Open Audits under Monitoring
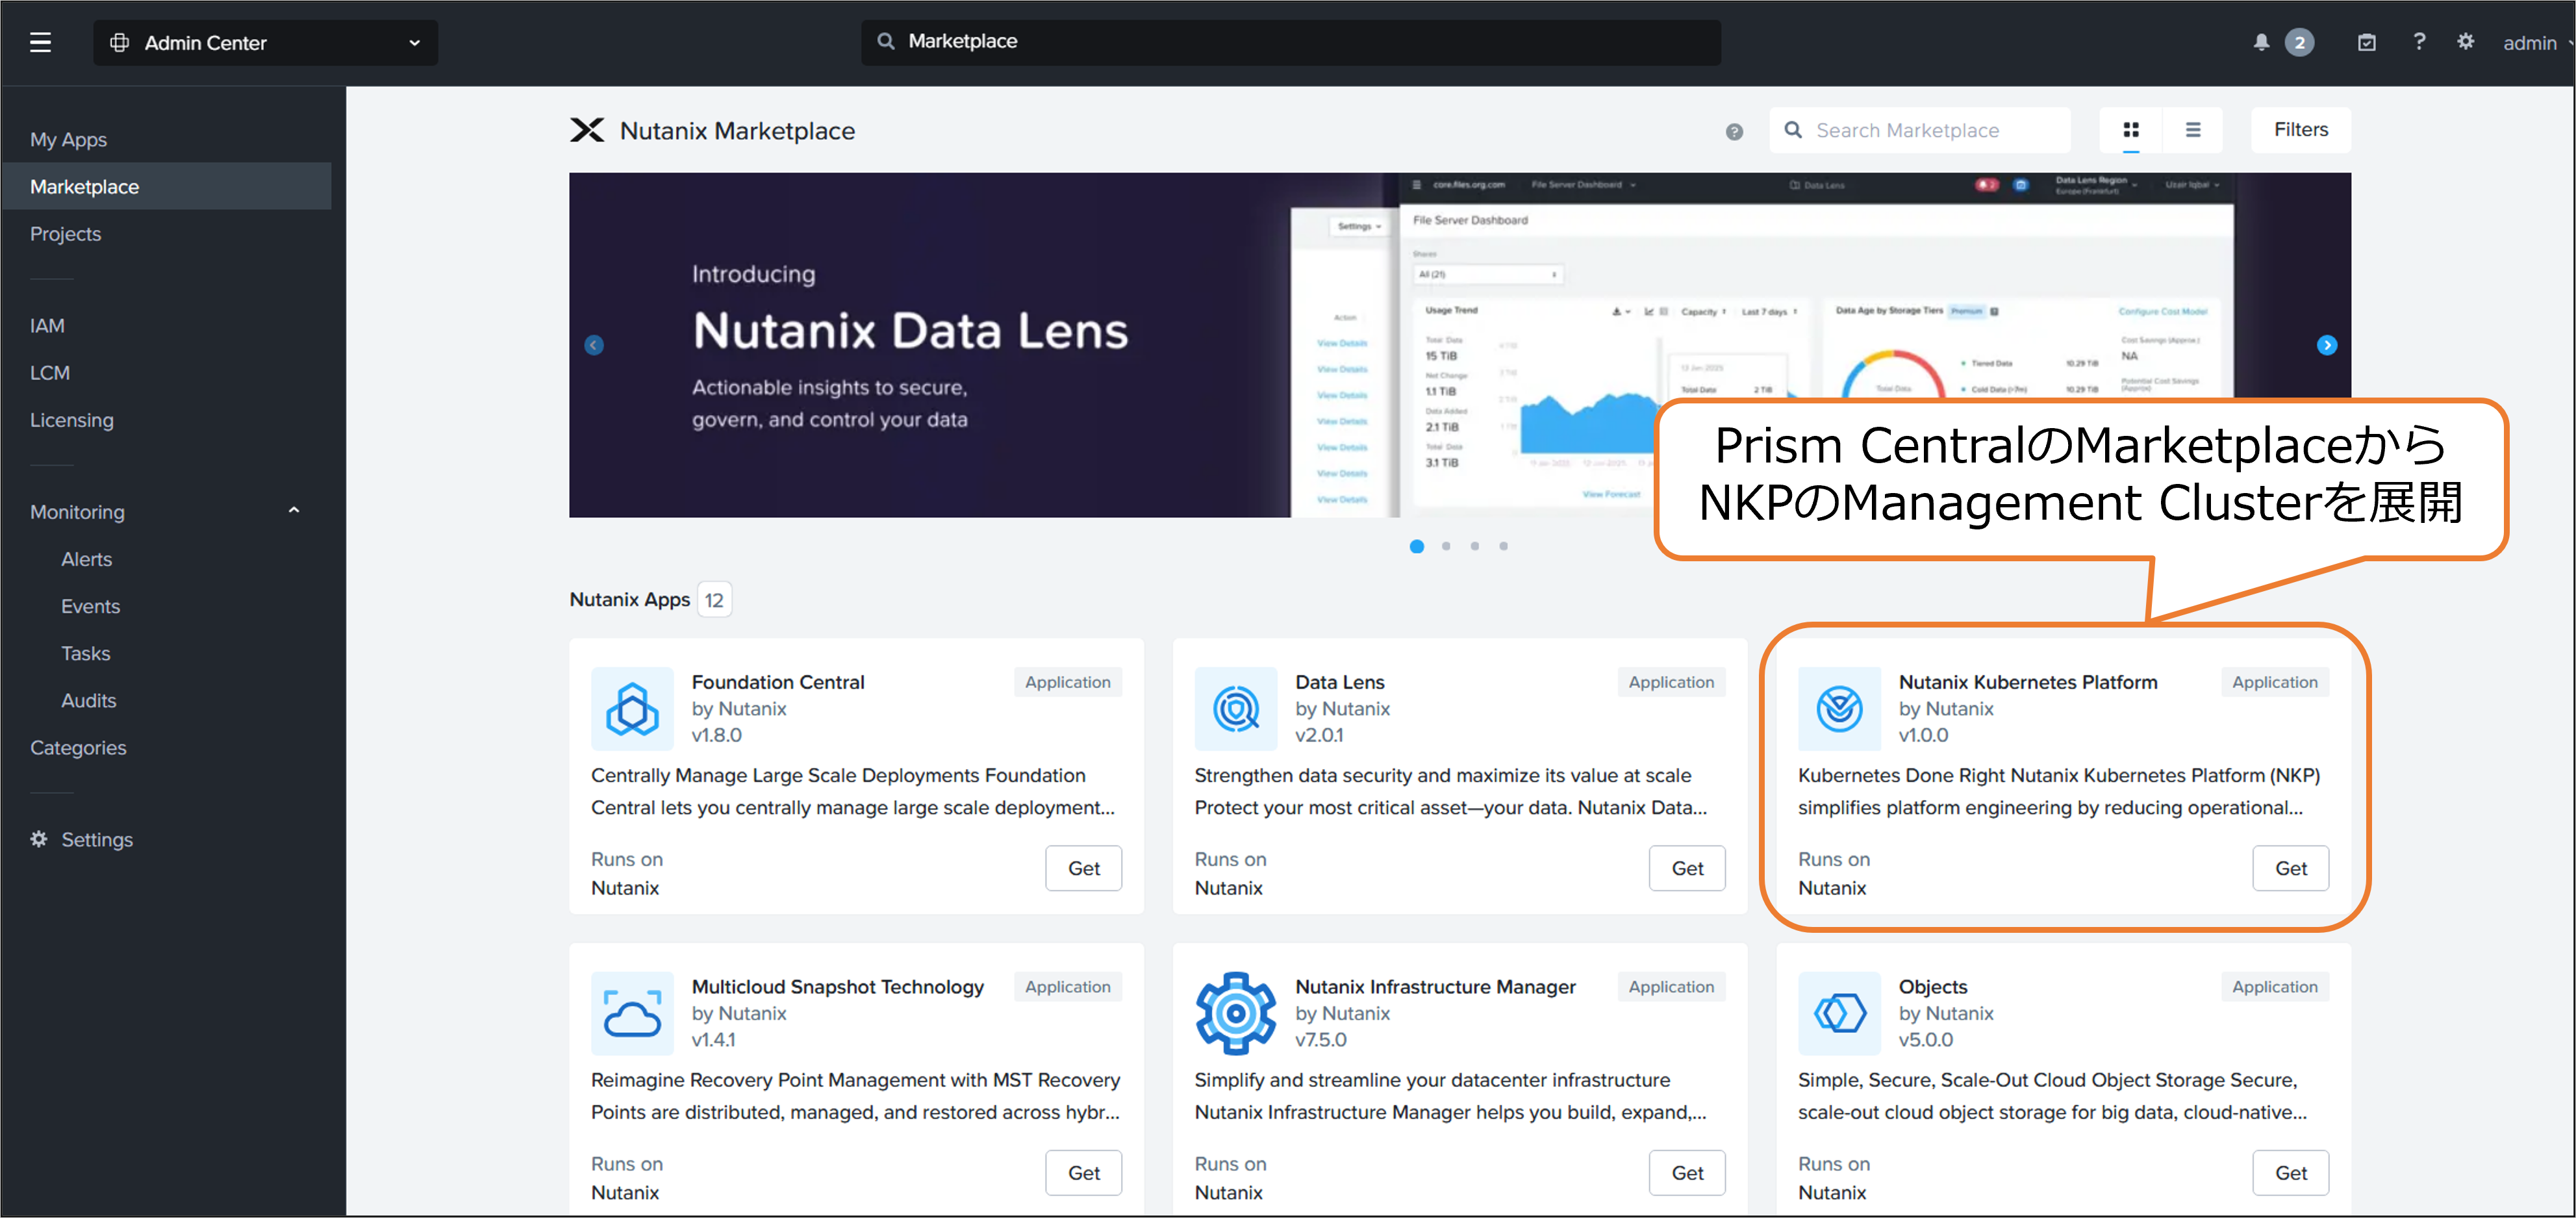Image resolution: width=2576 pixels, height=1218 pixels. coord(88,700)
